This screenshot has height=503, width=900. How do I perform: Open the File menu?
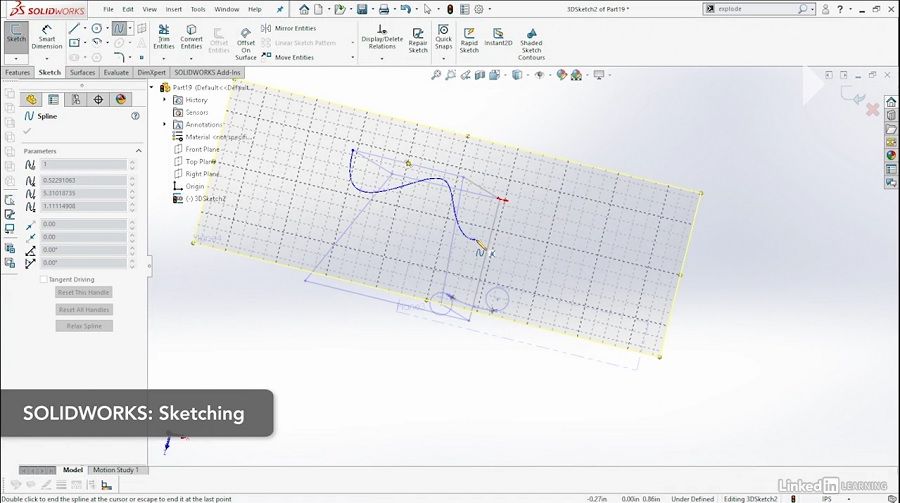(108, 9)
